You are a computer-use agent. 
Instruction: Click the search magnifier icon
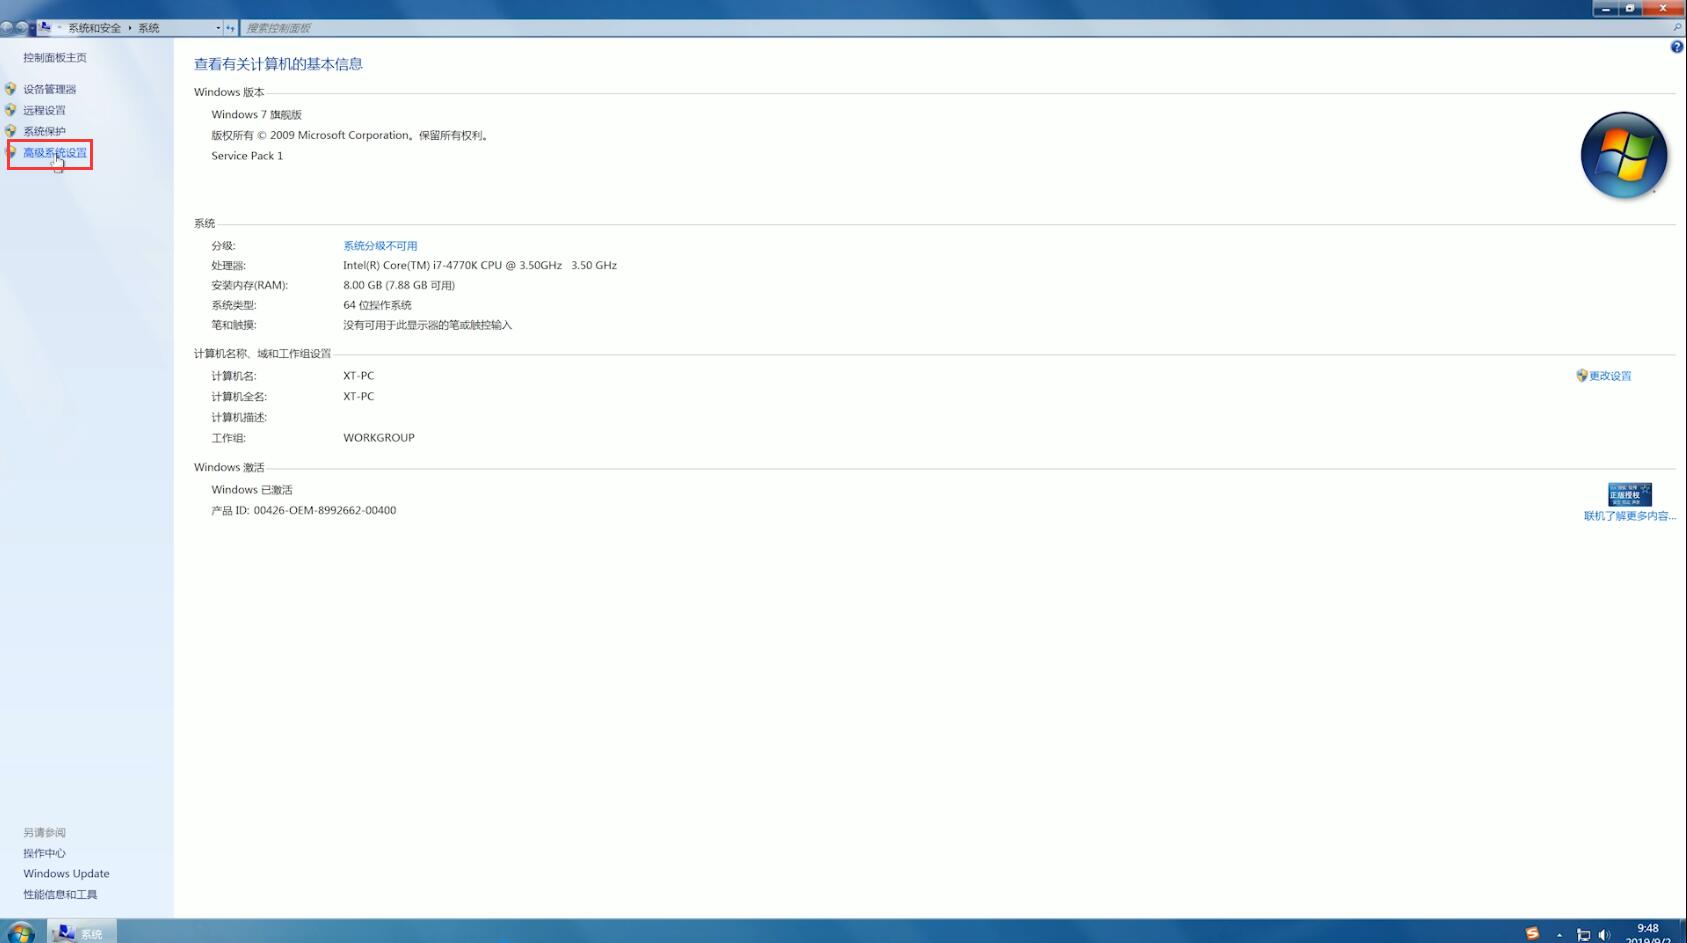pyautogui.click(x=1677, y=28)
